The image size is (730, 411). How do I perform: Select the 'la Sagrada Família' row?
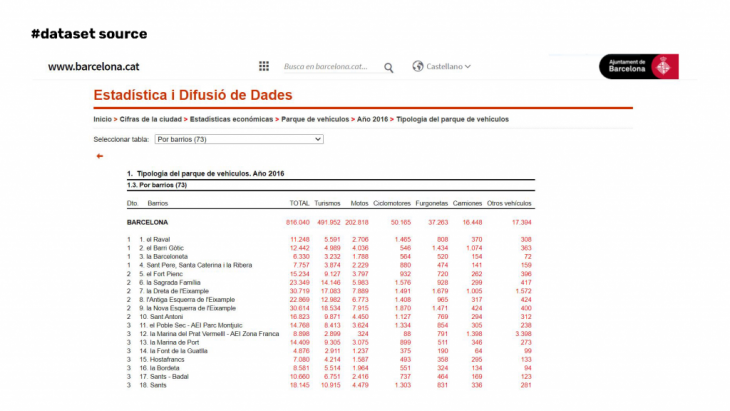173,283
